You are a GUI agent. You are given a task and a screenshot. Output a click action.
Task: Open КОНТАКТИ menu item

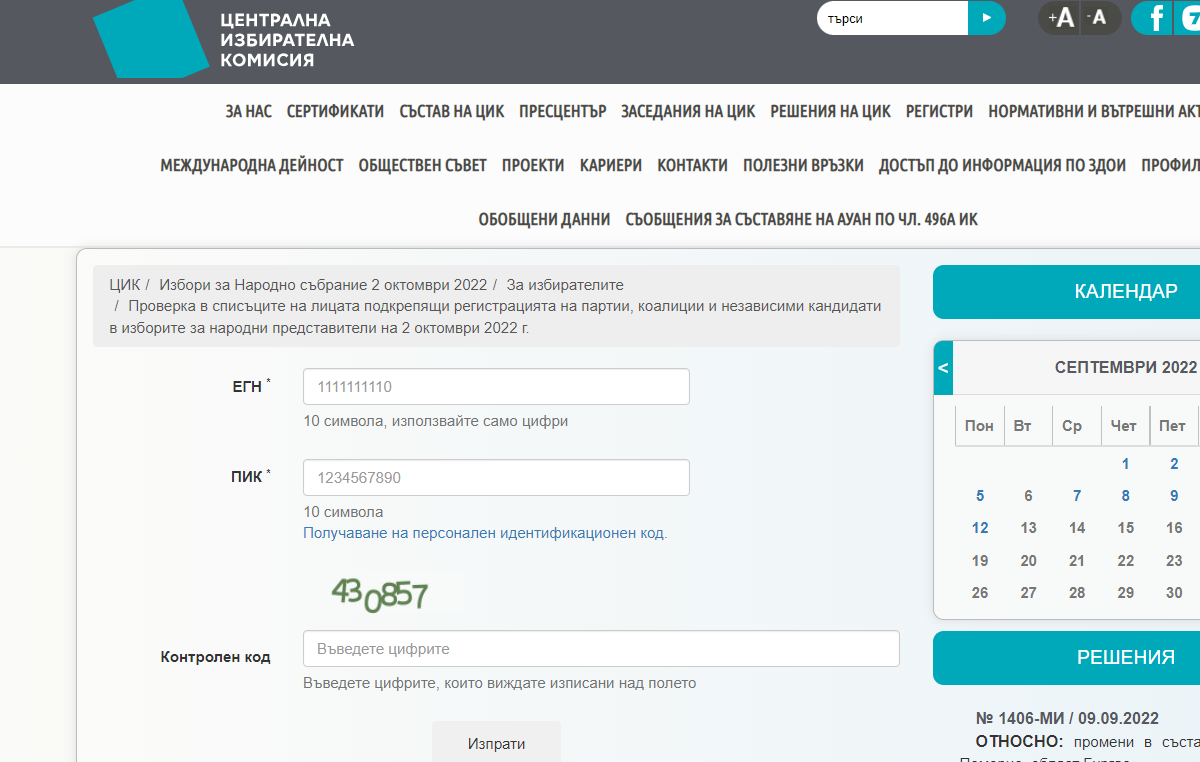(692, 166)
